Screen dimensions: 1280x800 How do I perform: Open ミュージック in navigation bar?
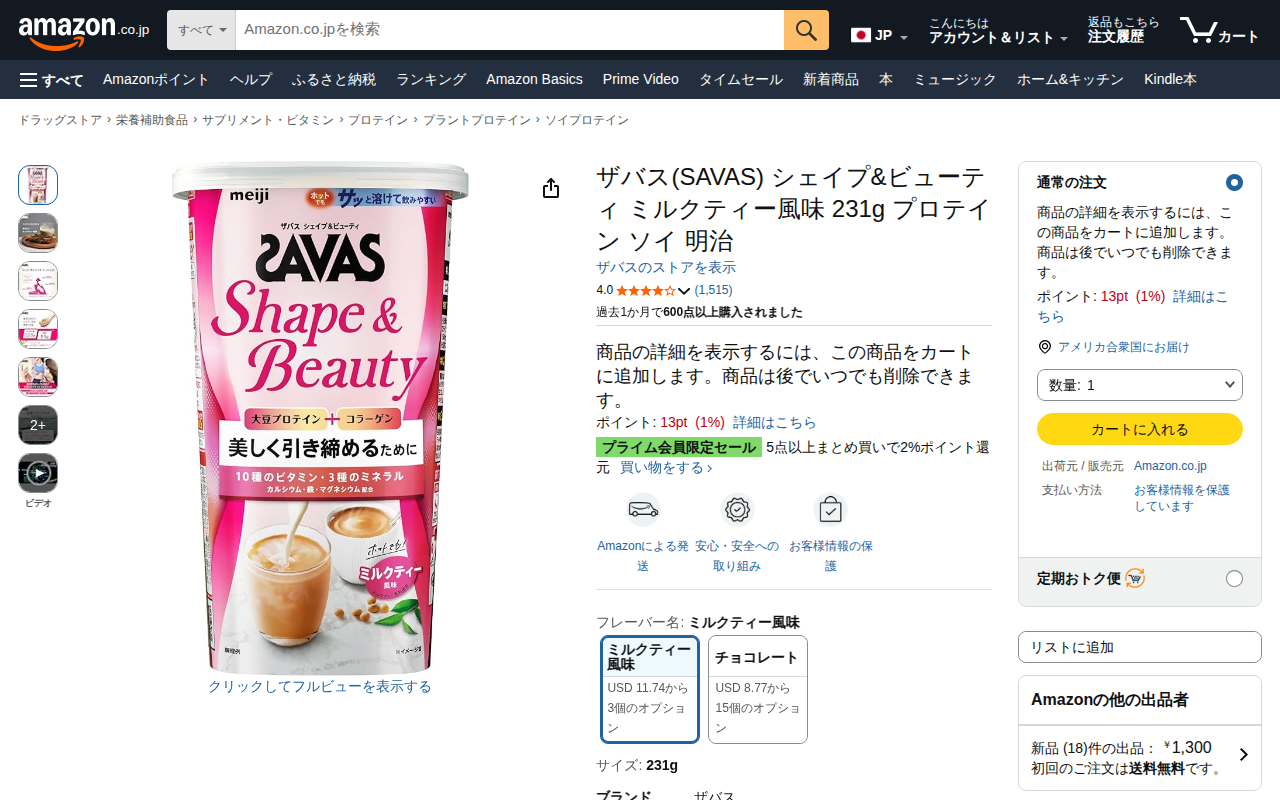click(955, 80)
